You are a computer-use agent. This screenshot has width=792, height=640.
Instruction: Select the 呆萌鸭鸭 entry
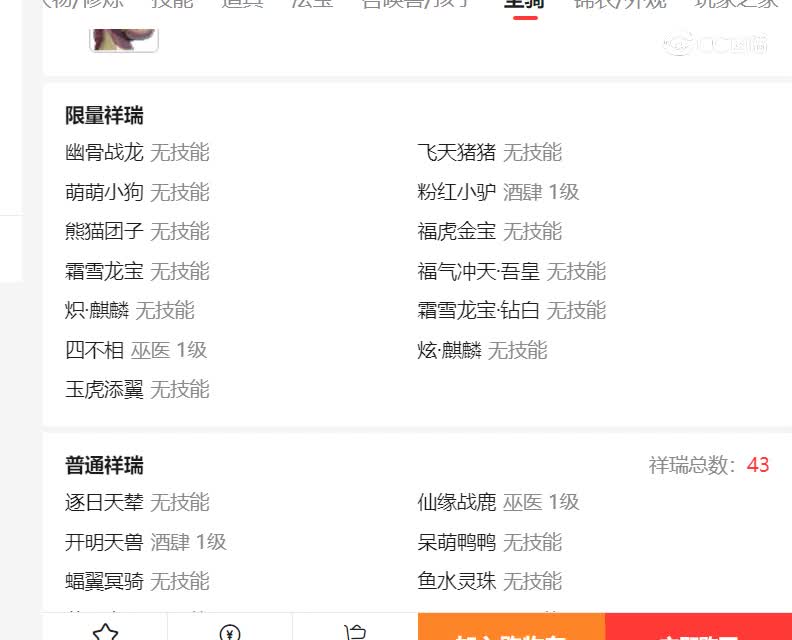tap(457, 542)
